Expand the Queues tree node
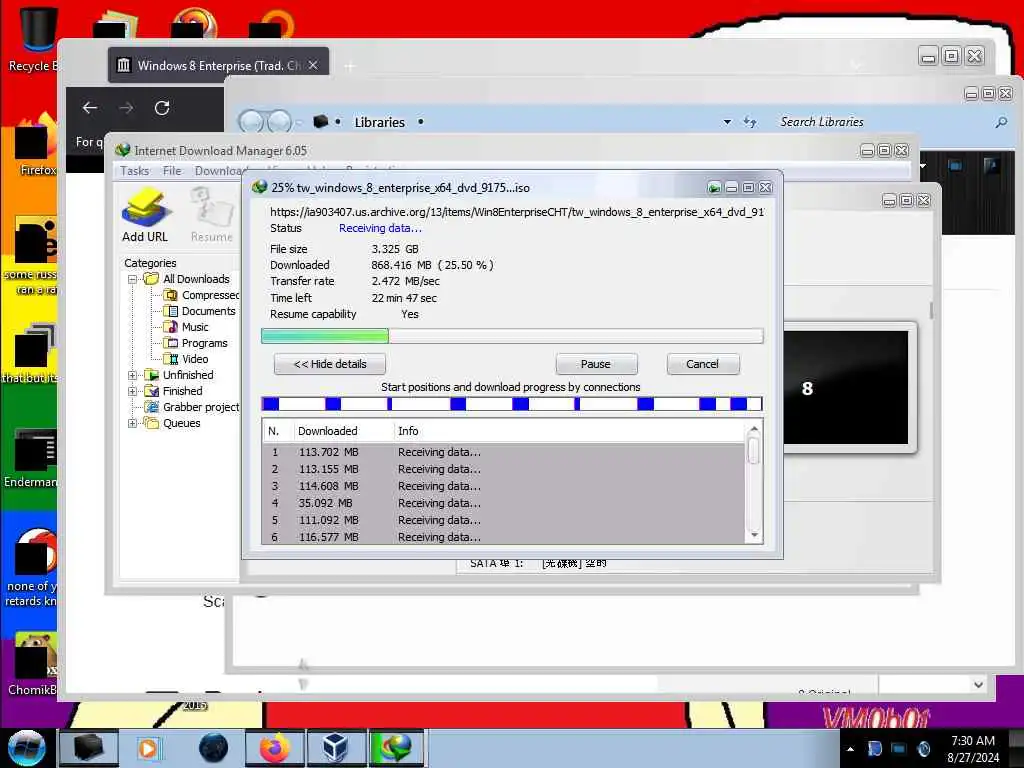The width and height of the screenshot is (1024, 768). pos(133,423)
